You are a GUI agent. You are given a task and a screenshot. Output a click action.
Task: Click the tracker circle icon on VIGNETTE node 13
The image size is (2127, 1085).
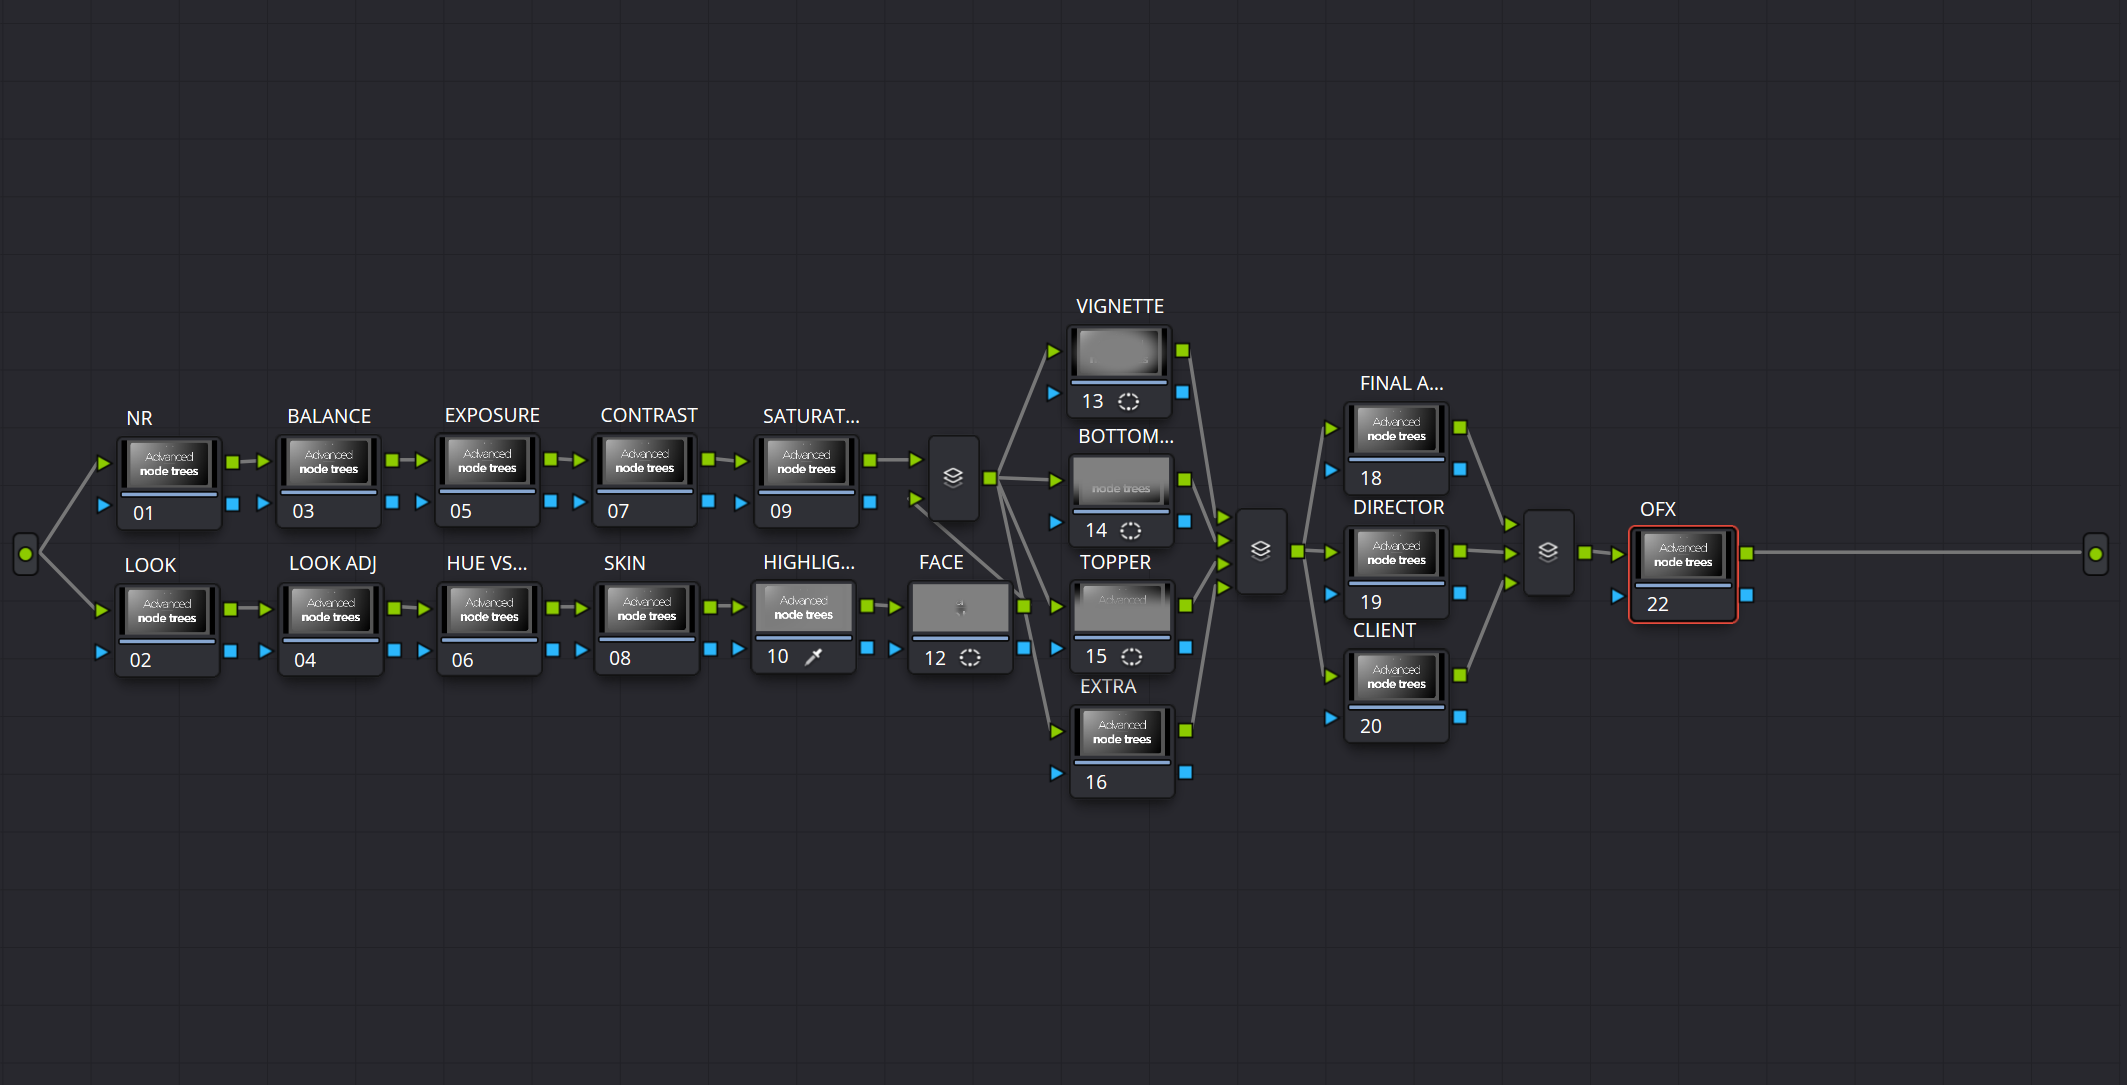(x=1128, y=401)
